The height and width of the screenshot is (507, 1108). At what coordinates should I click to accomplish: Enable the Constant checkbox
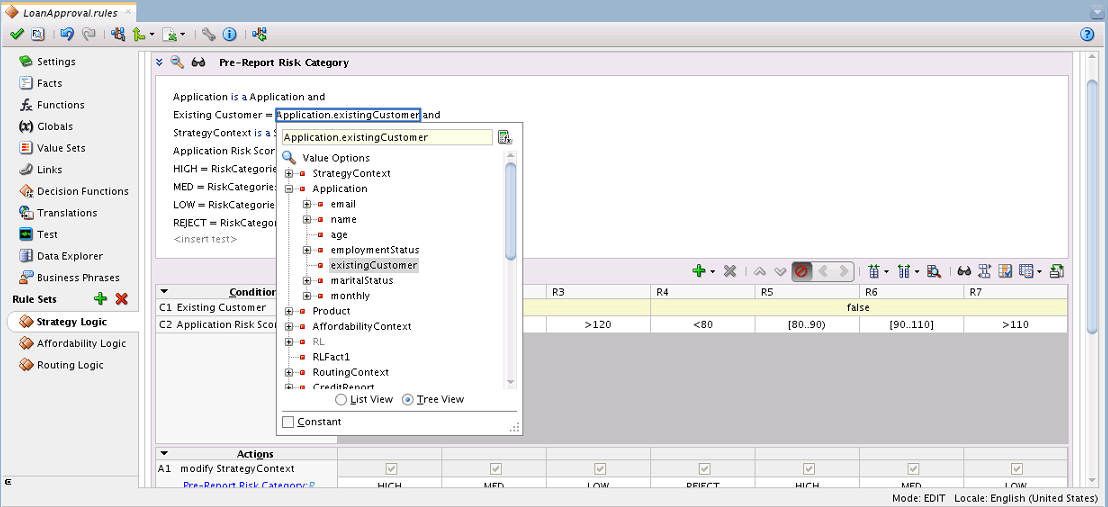point(288,422)
